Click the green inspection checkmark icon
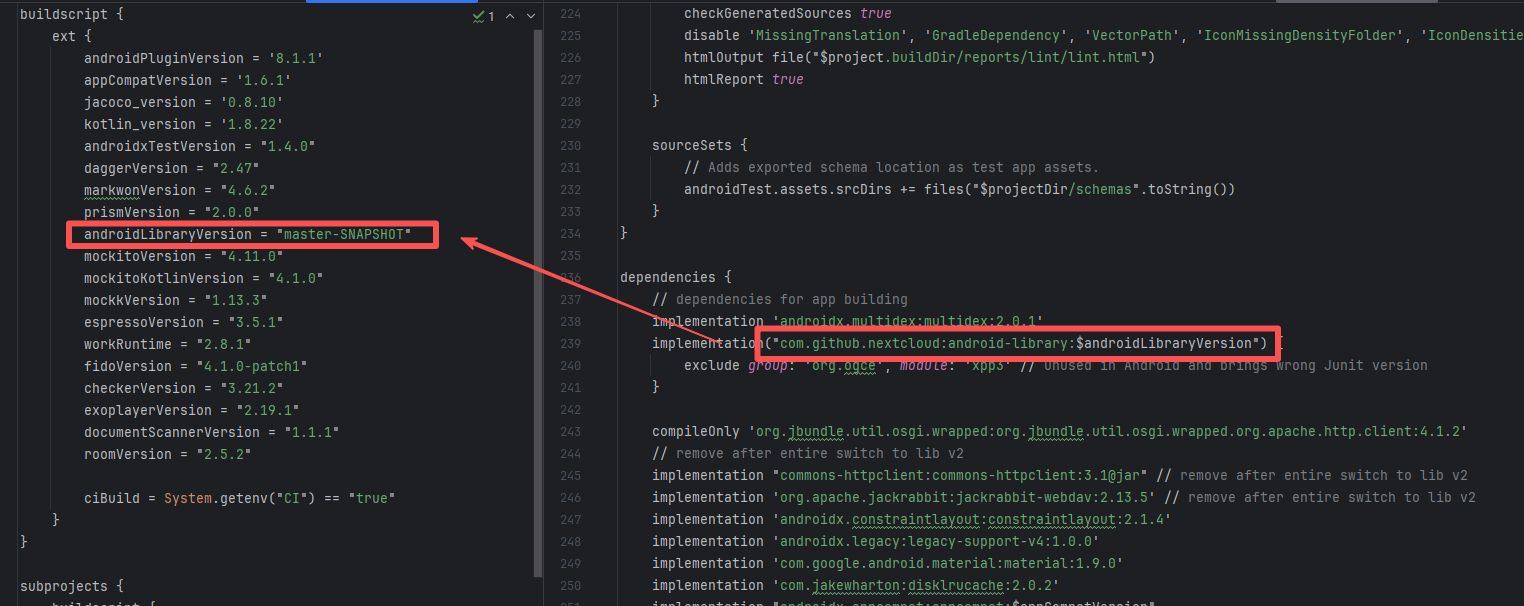This screenshot has width=1524, height=606. (477, 16)
